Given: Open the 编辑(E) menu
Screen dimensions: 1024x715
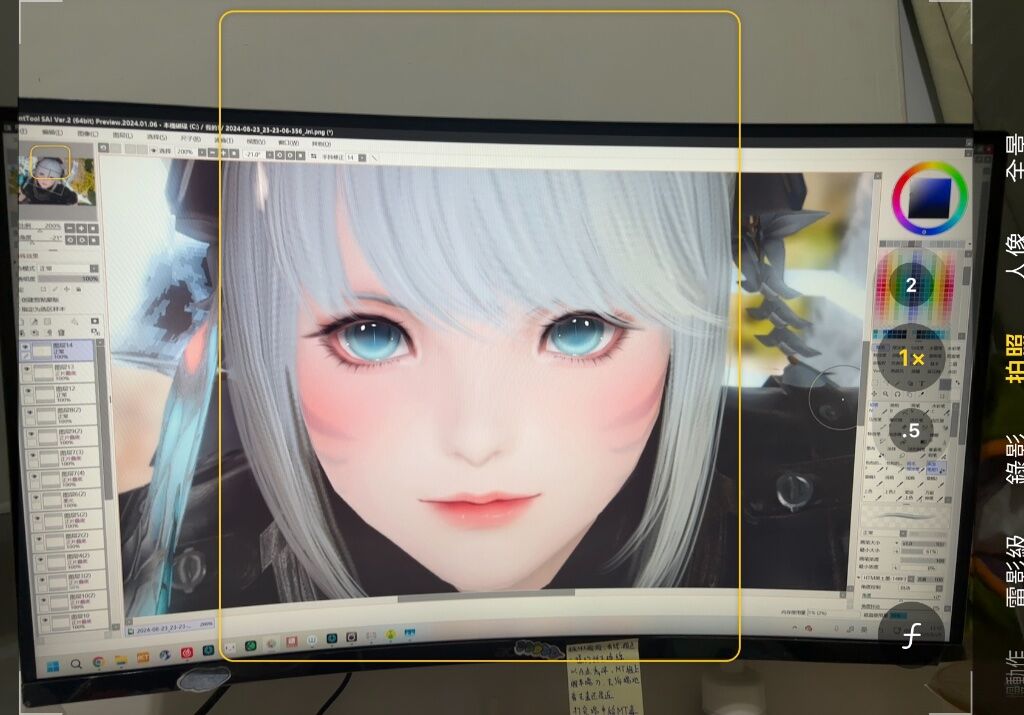Looking at the screenshot, I should click(52, 133).
